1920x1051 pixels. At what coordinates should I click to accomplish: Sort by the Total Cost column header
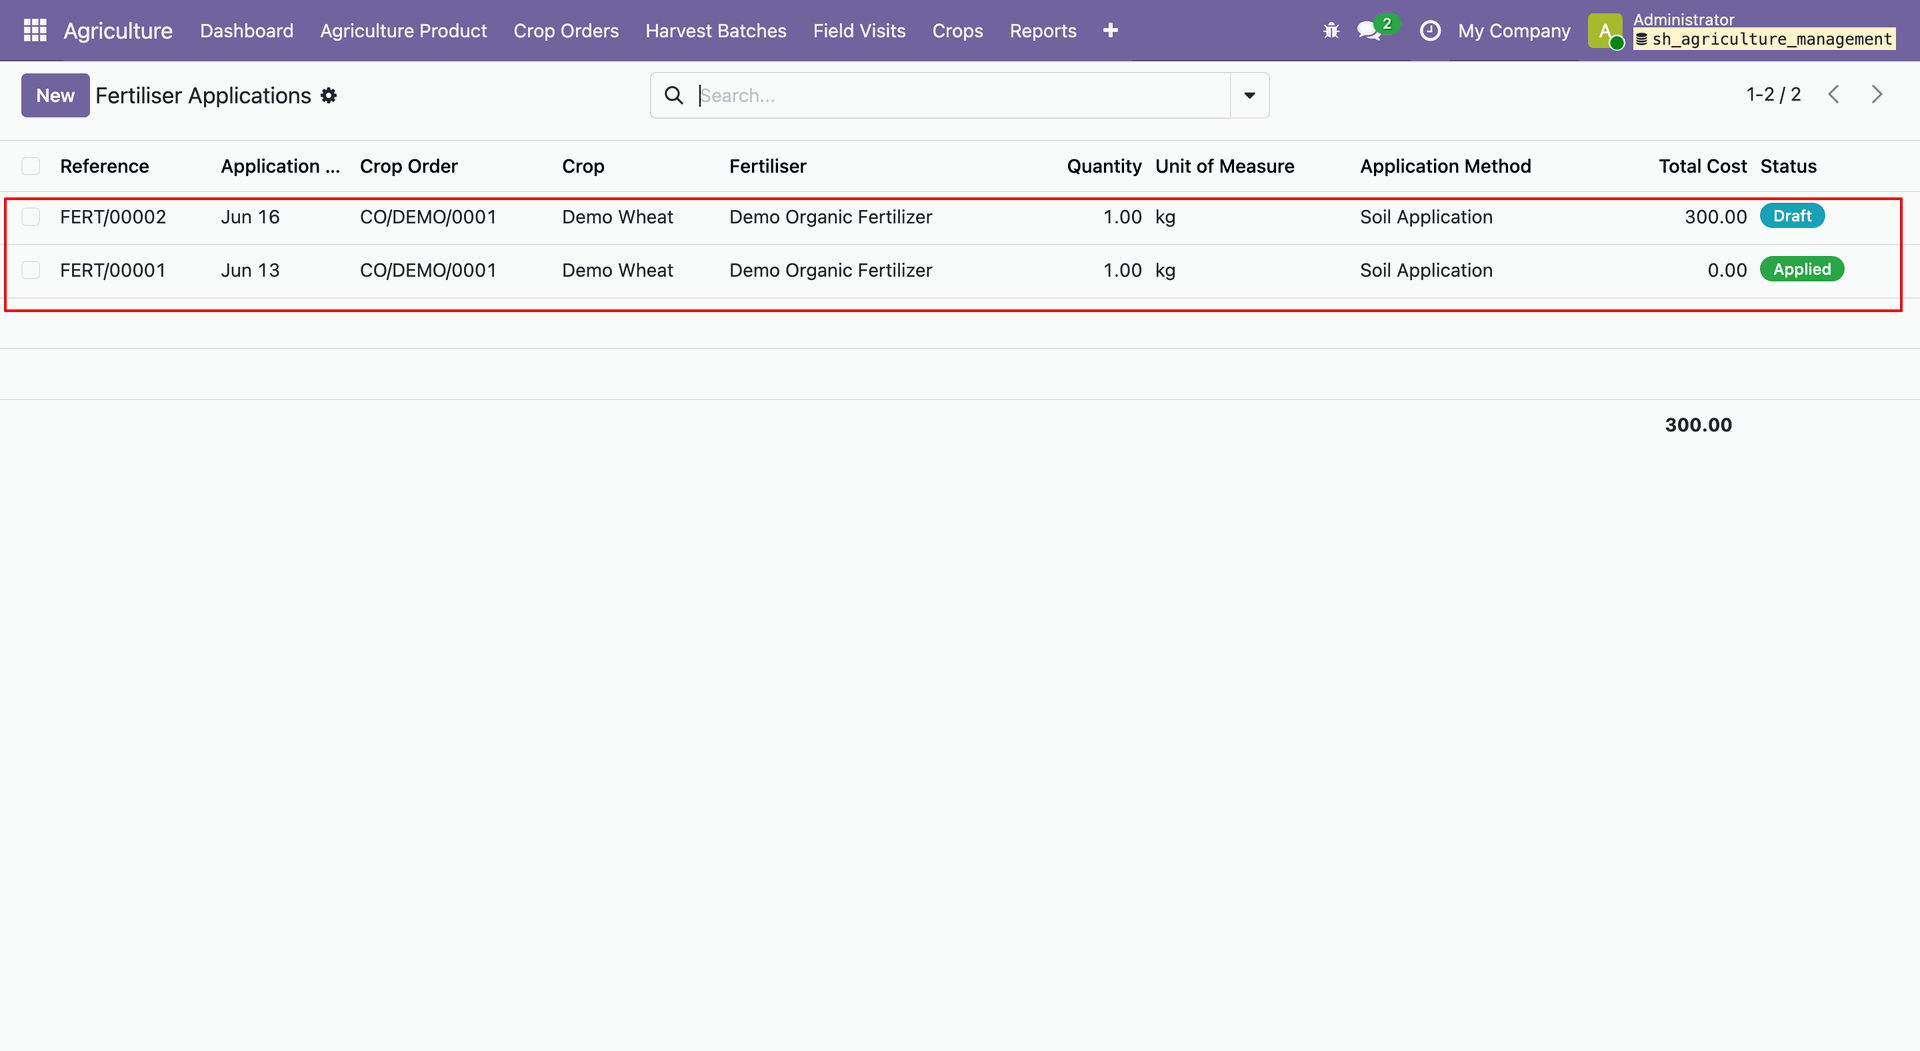pos(1703,166)
